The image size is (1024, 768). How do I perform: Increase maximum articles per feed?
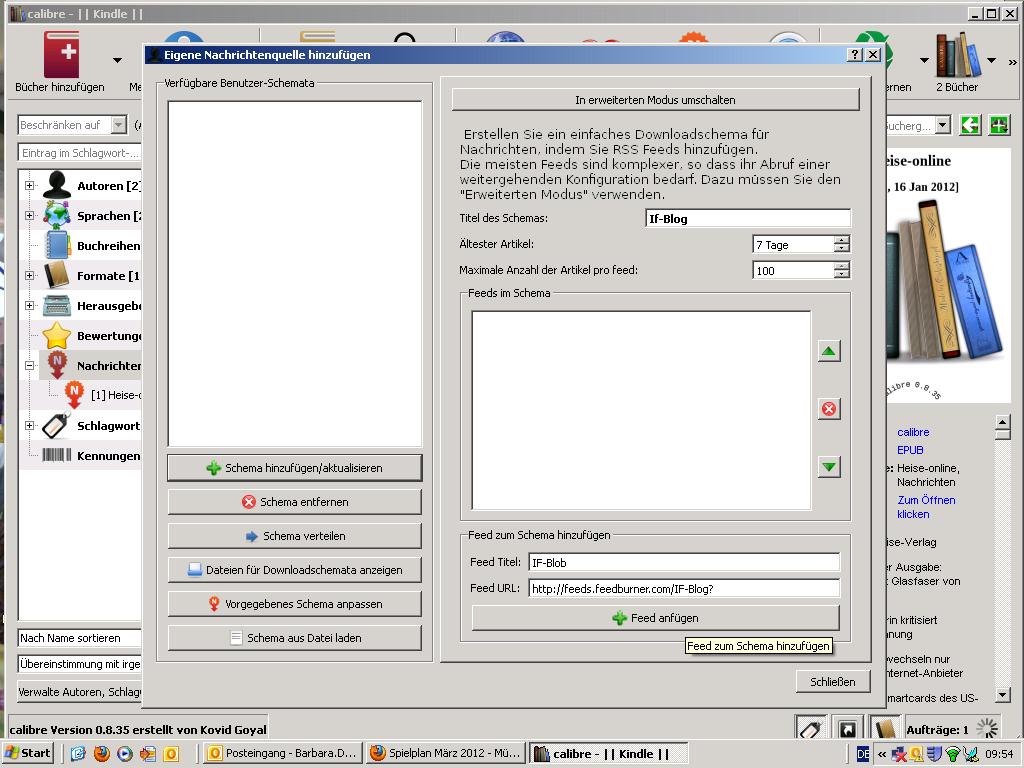842,266
